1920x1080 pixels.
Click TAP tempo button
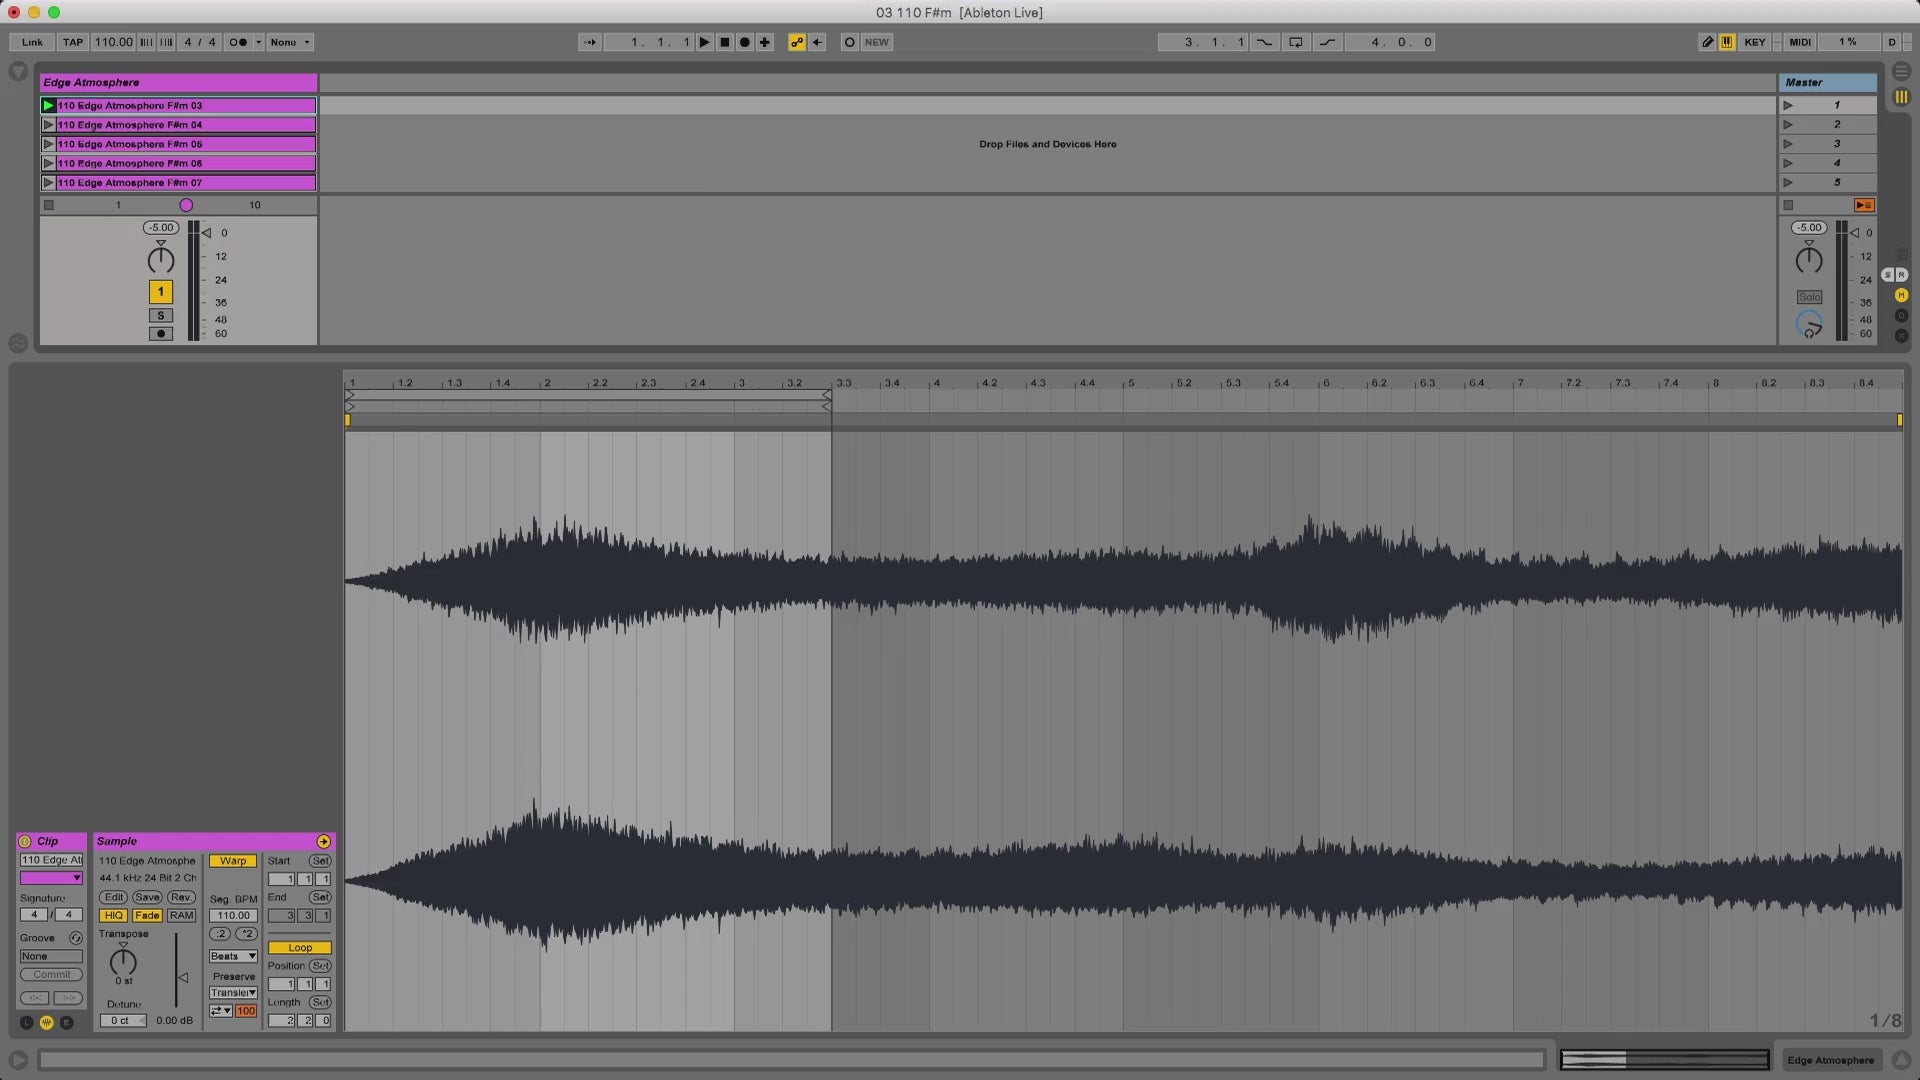pyautogui.click(x=73, y=42)
